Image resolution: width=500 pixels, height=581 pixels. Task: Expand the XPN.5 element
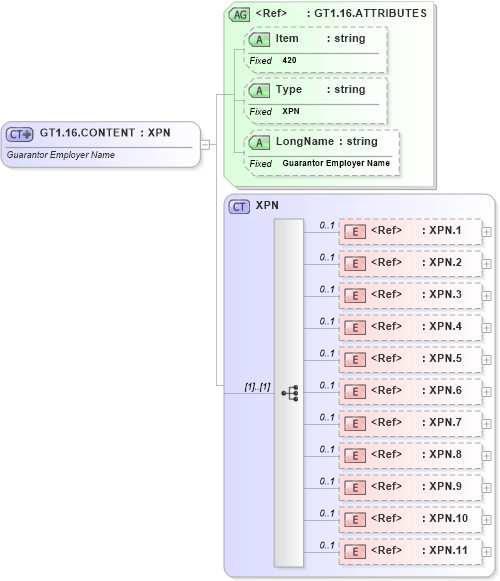[x=486, y=360]
